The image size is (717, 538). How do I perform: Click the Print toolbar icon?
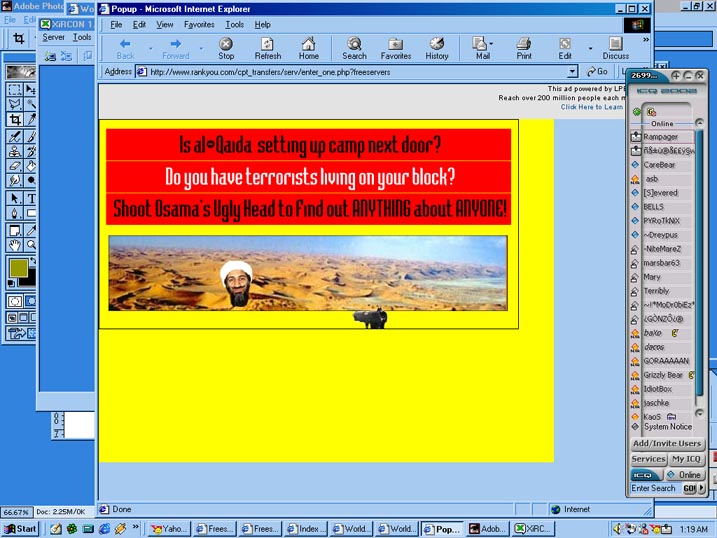point(524,48)
